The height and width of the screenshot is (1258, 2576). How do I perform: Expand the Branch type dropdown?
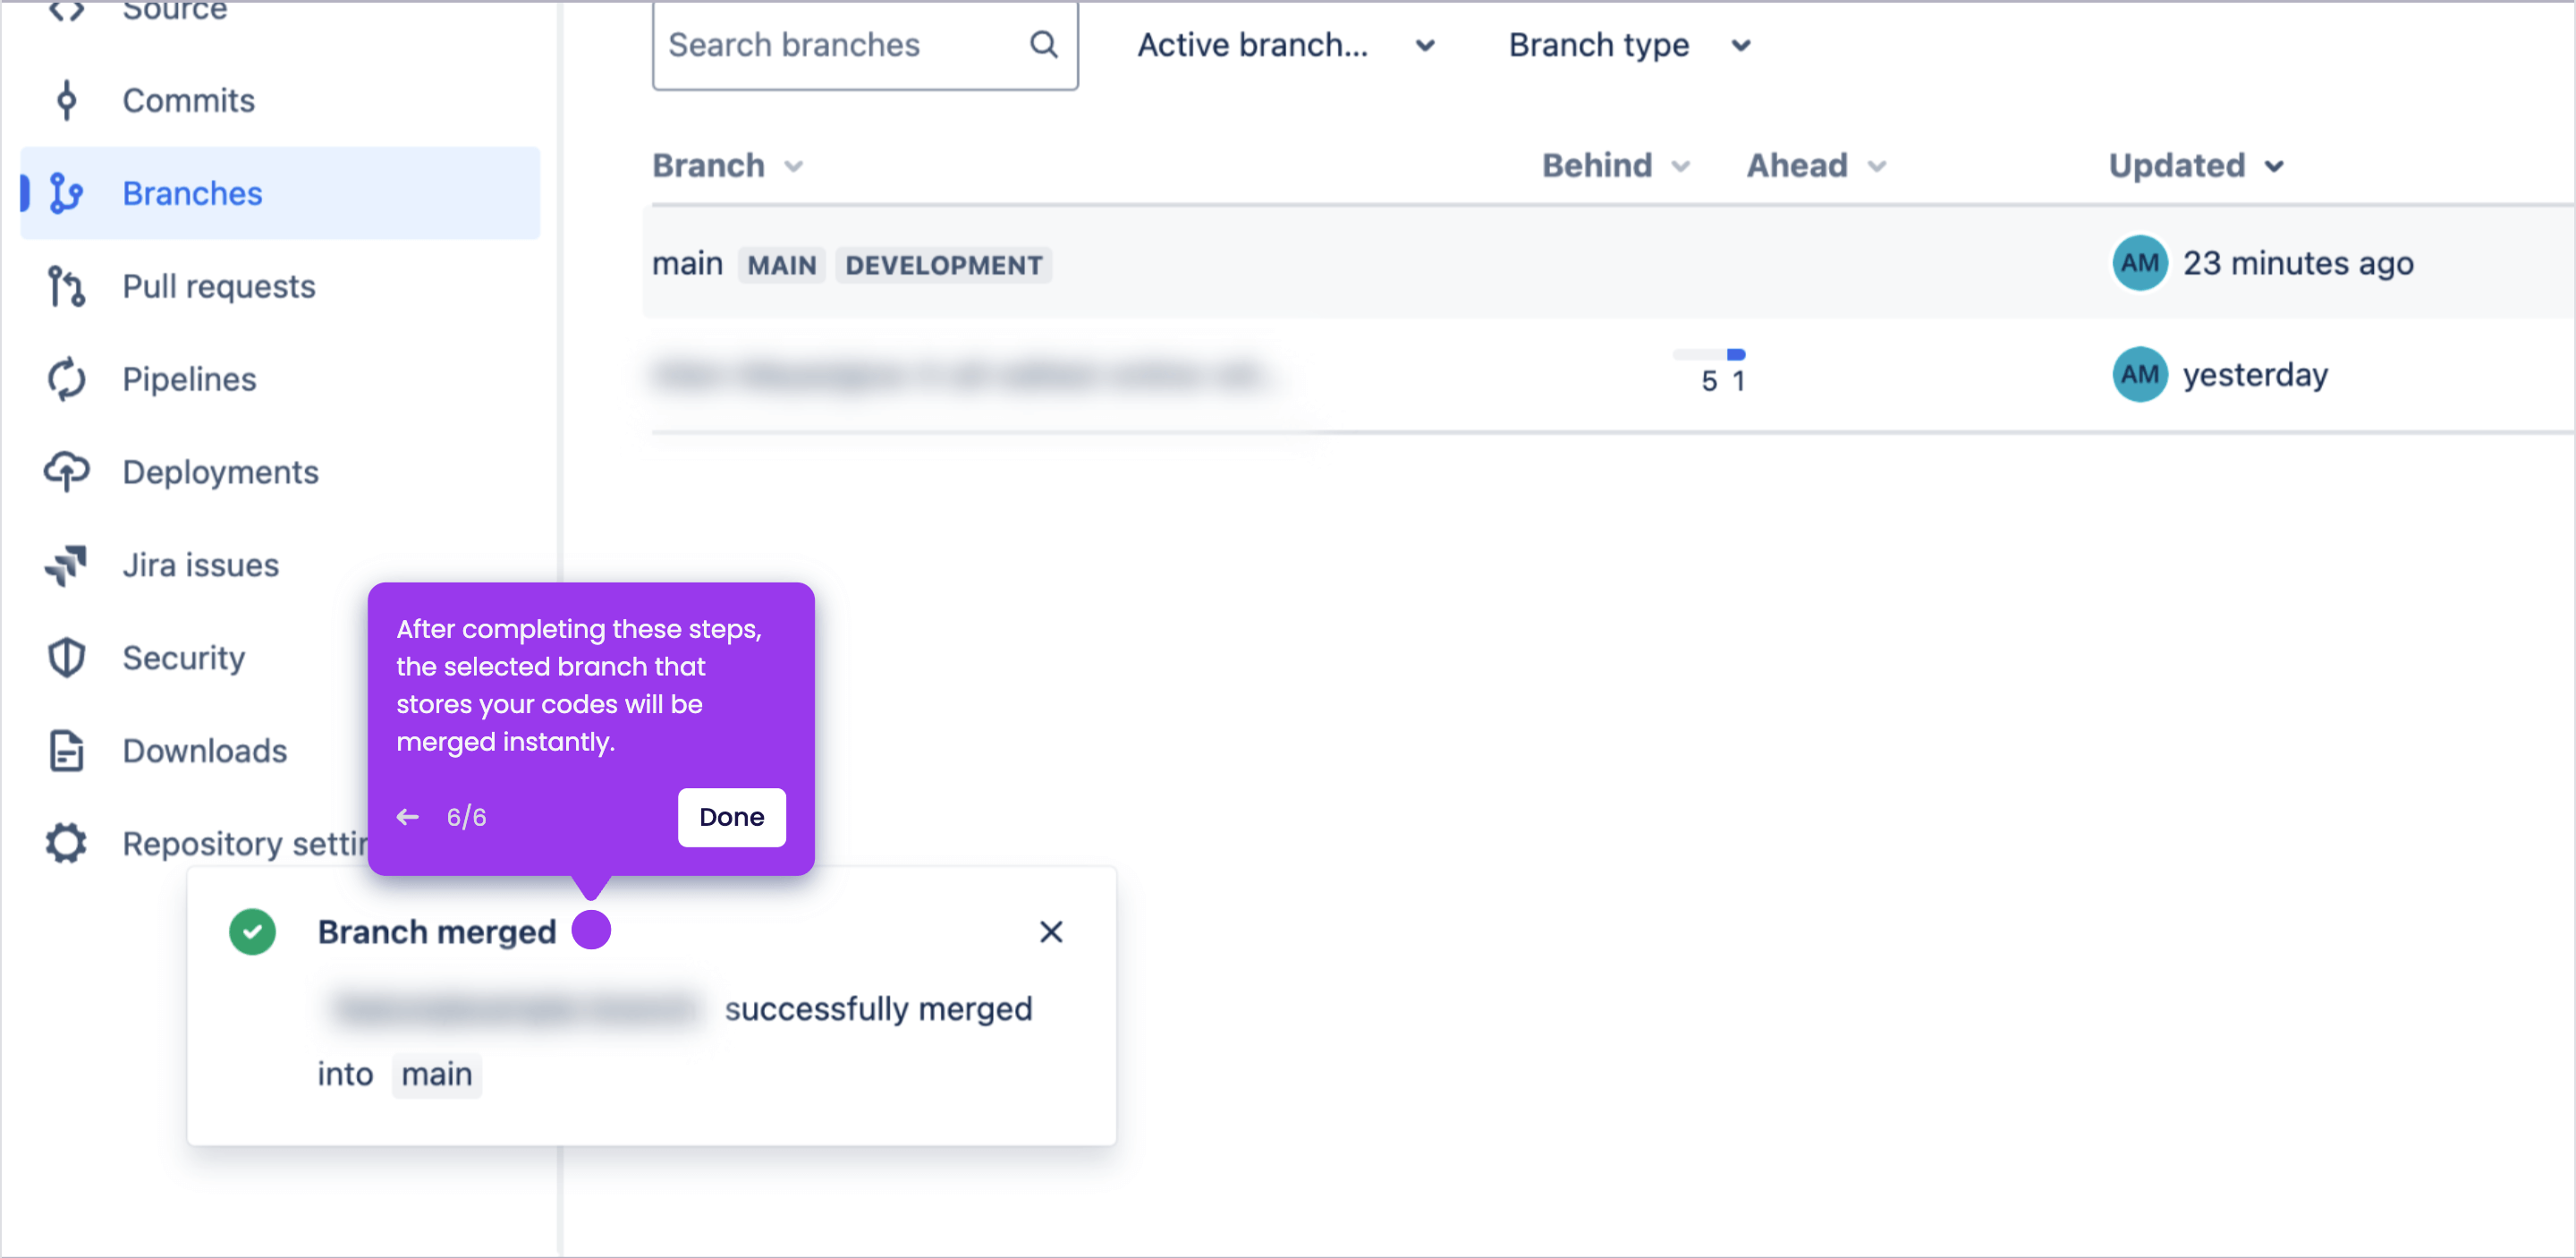coord(1629,44)
